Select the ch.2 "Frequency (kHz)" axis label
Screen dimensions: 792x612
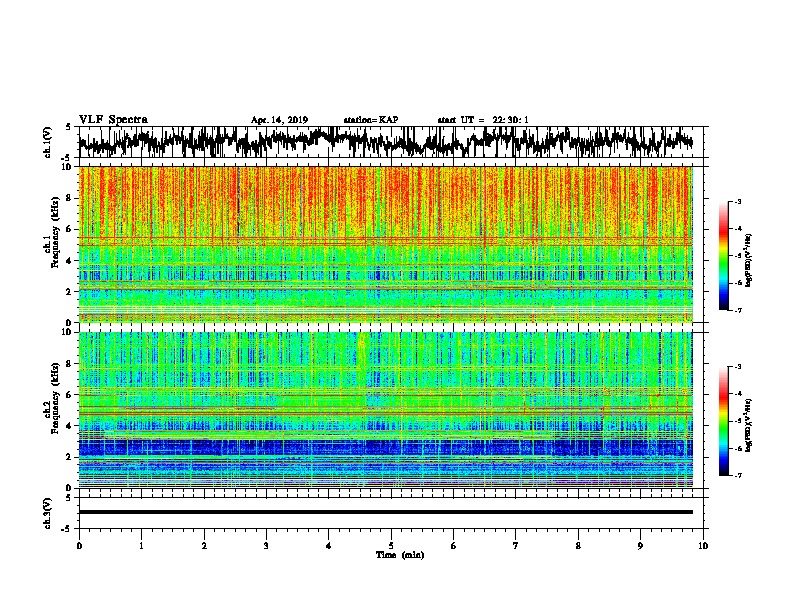point(56,398)
